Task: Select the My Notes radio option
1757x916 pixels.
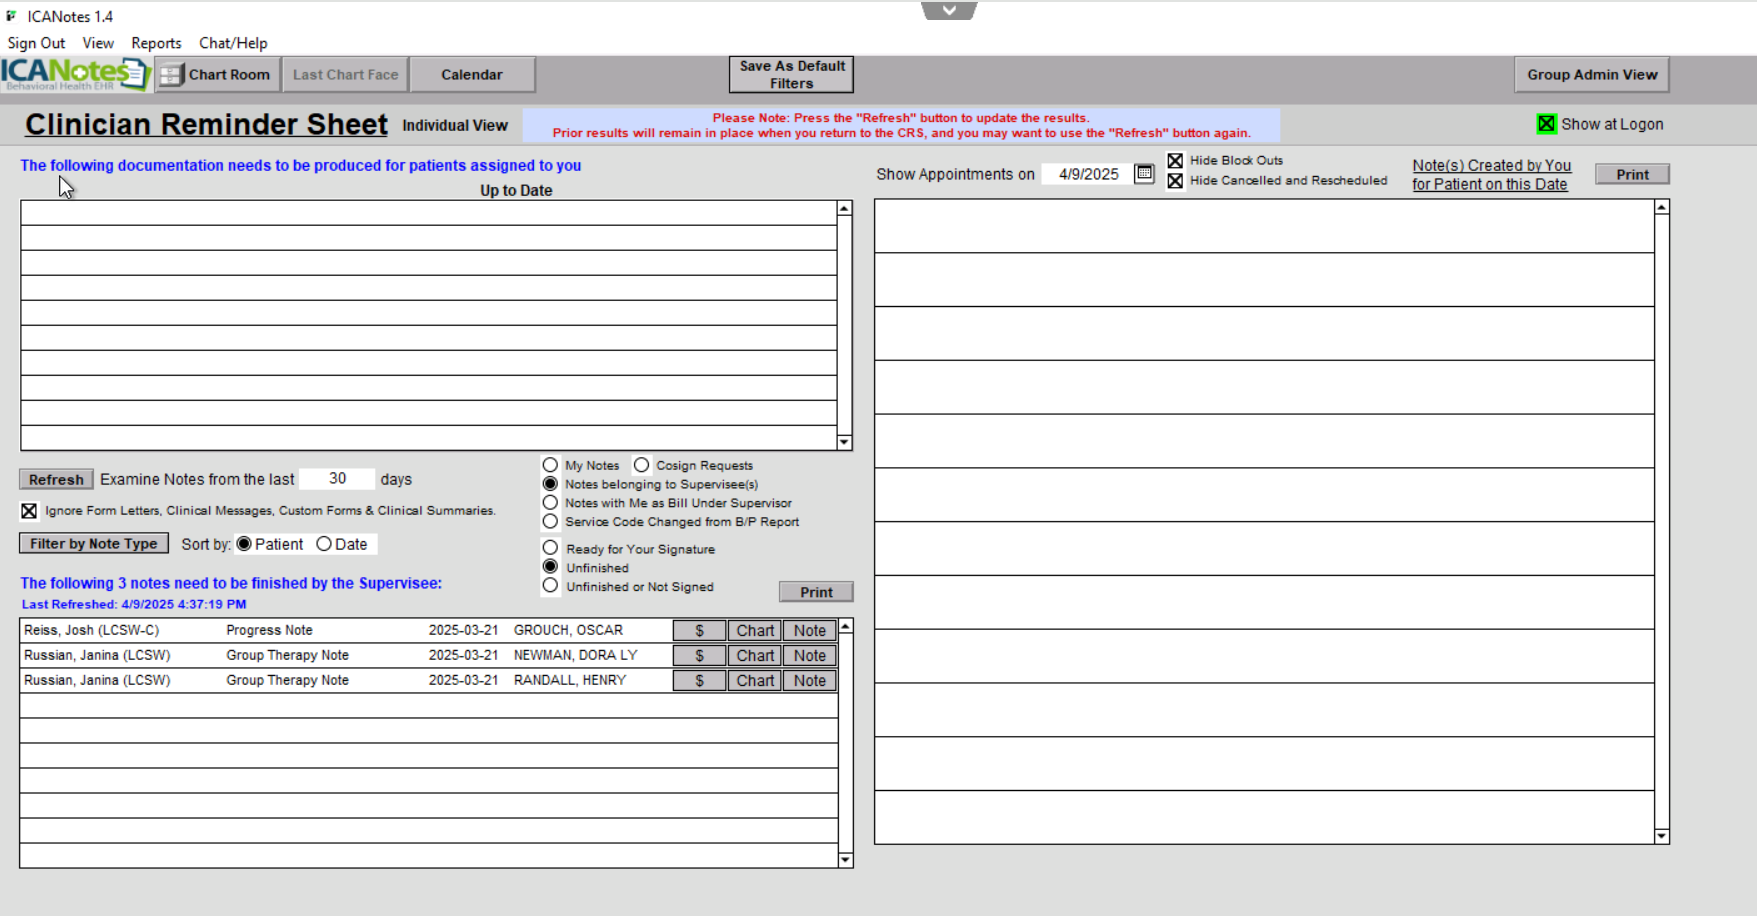Action: (550, 465)
